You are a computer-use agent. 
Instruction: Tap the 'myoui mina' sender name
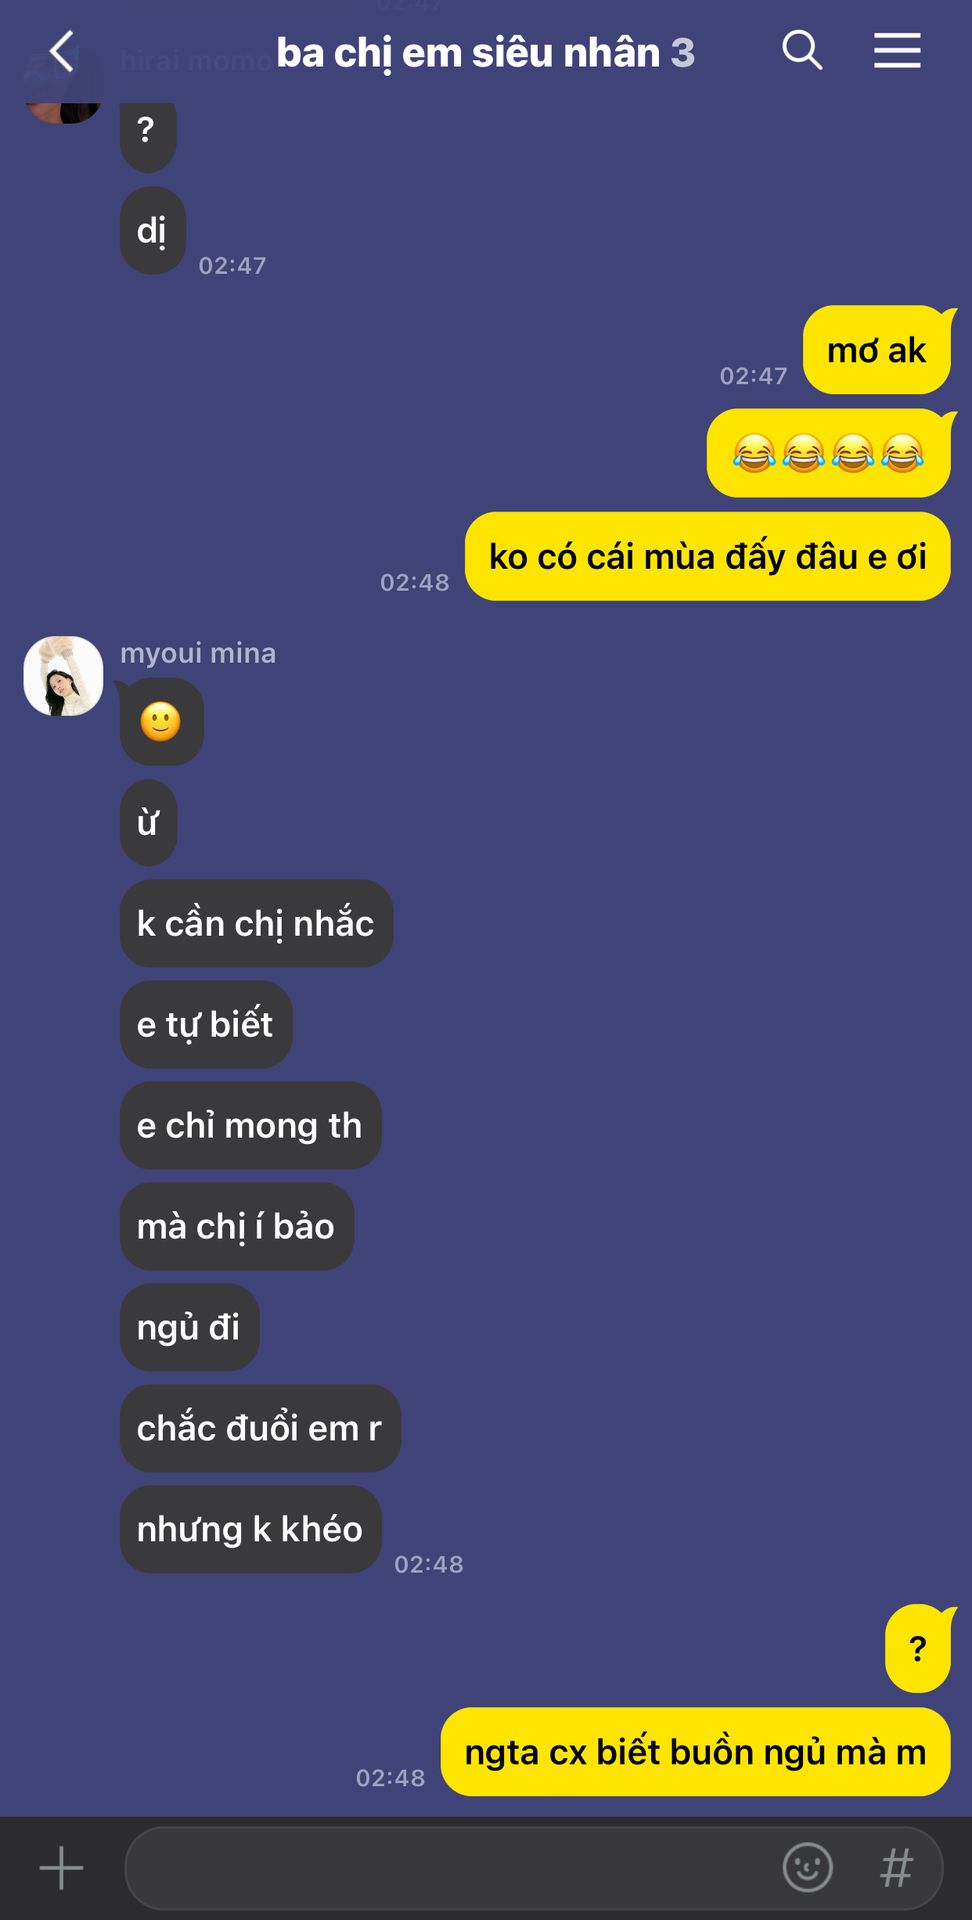coord(198,653)
